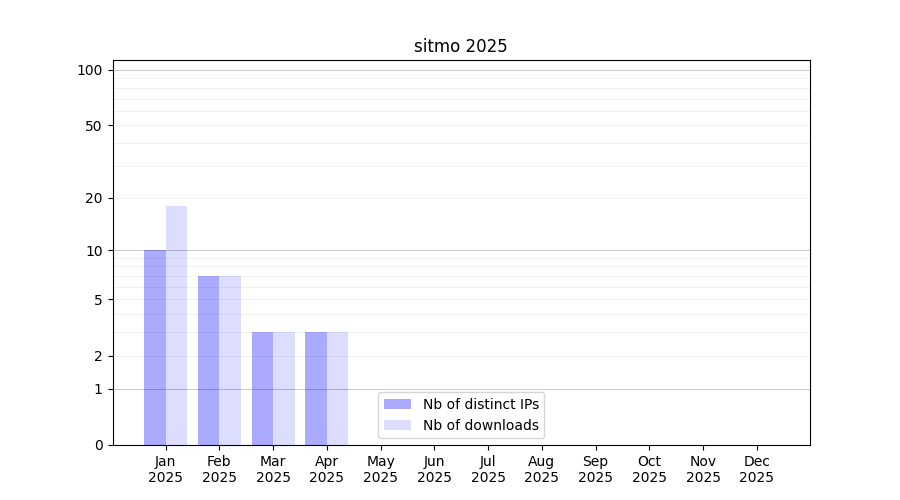The image size is (900, 500).
Task: Click the March distinct IPs bar
Action: click(262, 388)
